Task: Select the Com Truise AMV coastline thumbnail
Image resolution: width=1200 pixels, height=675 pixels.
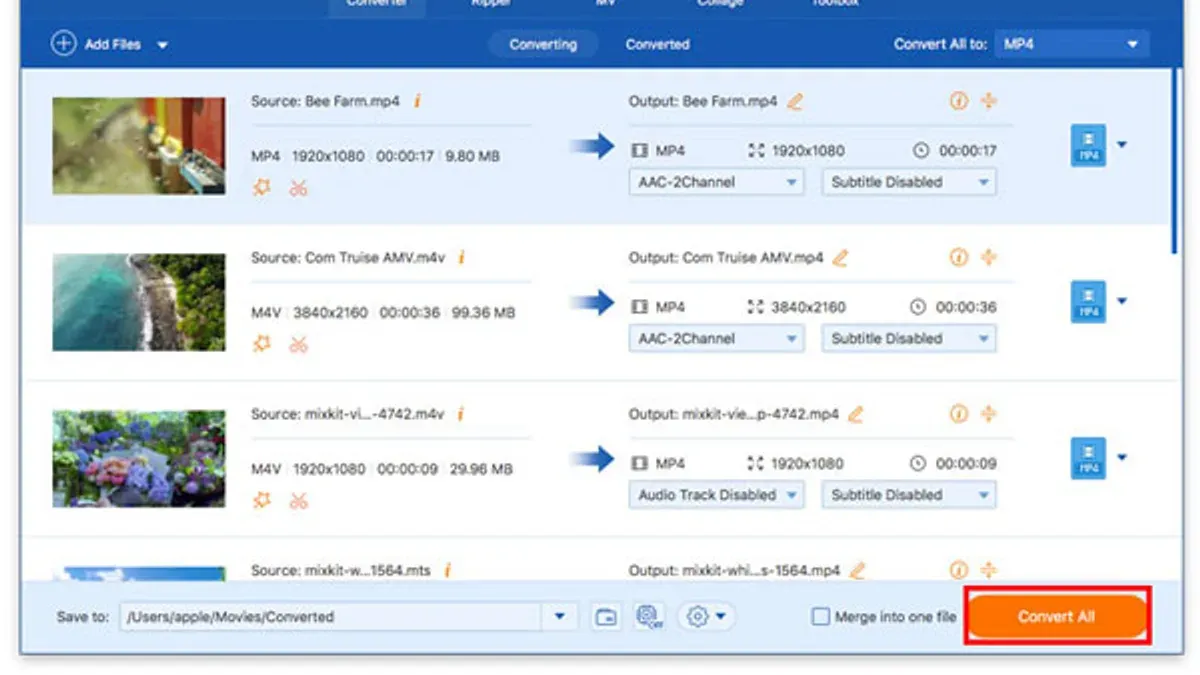Action: (x=139, y=302)
